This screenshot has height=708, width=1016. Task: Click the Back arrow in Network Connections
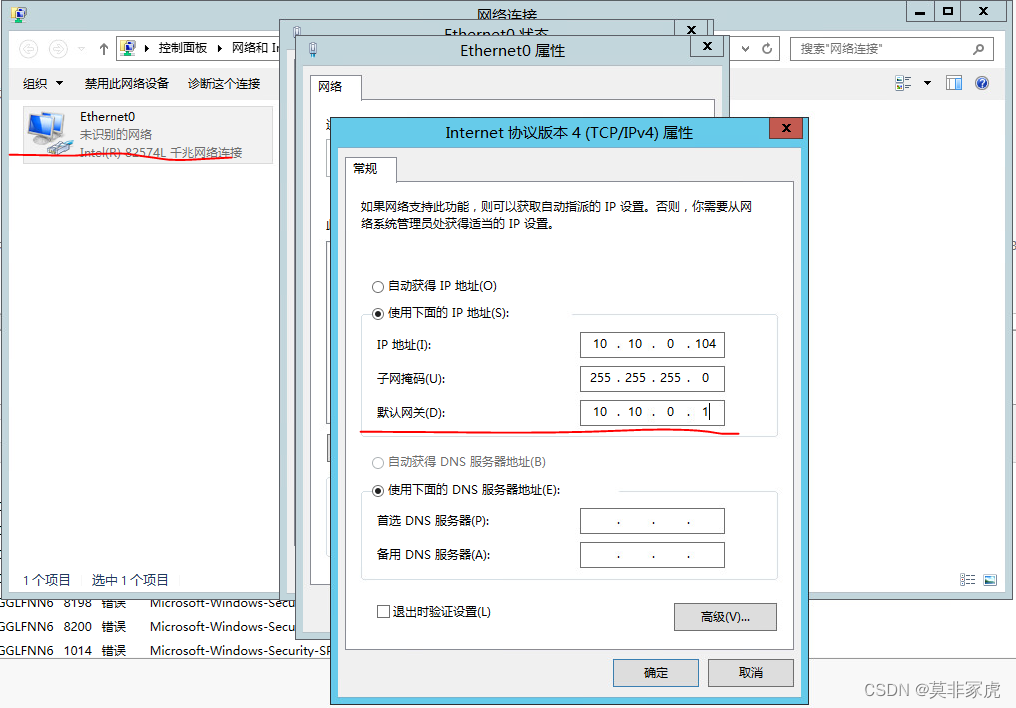tap(29, 49)
